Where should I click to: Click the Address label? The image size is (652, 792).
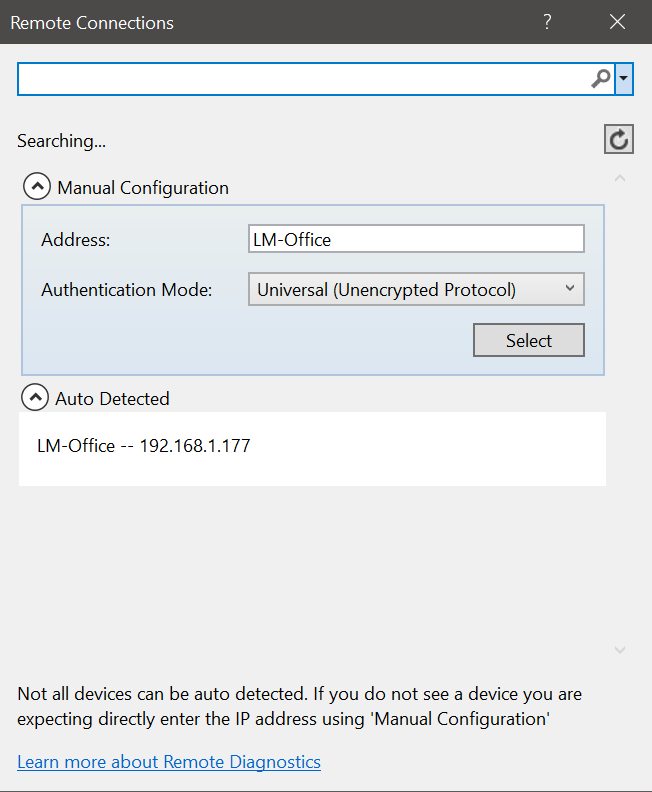(76, 240)
